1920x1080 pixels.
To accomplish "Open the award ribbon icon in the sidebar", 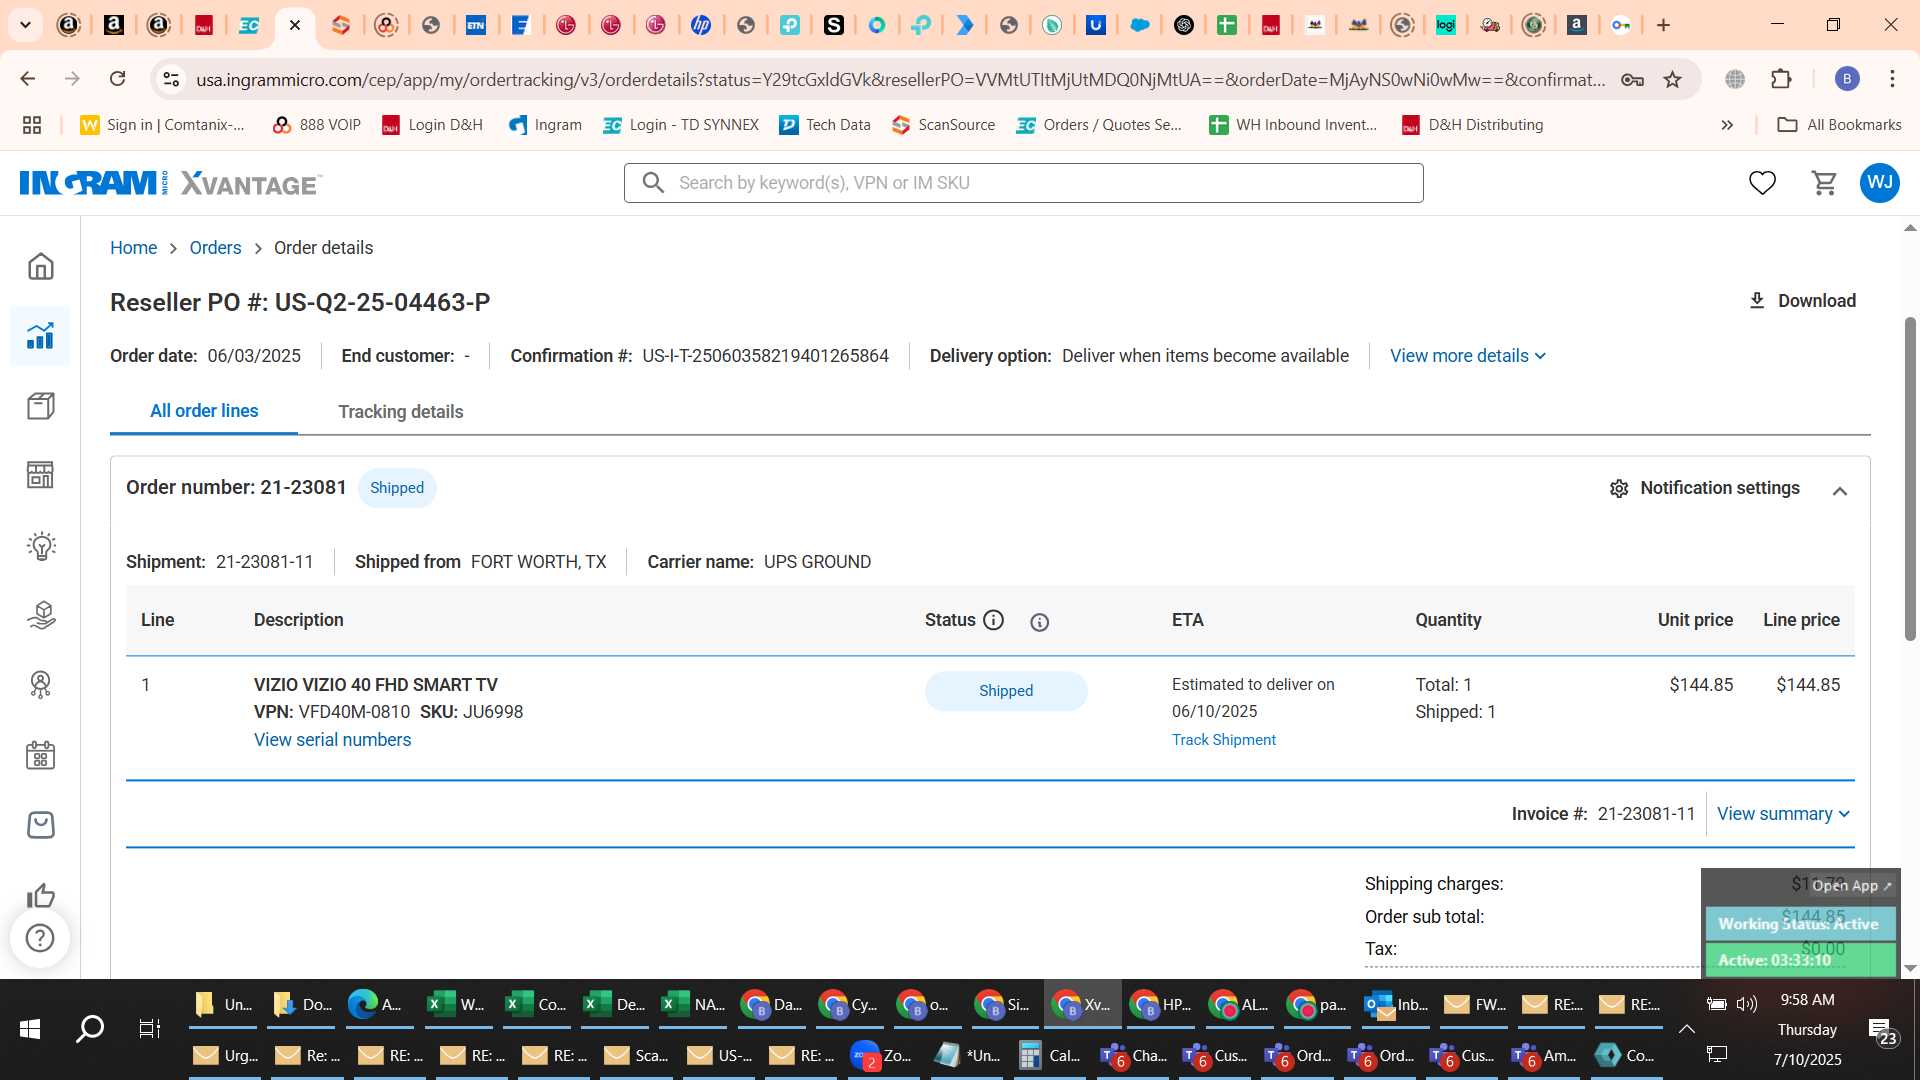I will (40, 685).
